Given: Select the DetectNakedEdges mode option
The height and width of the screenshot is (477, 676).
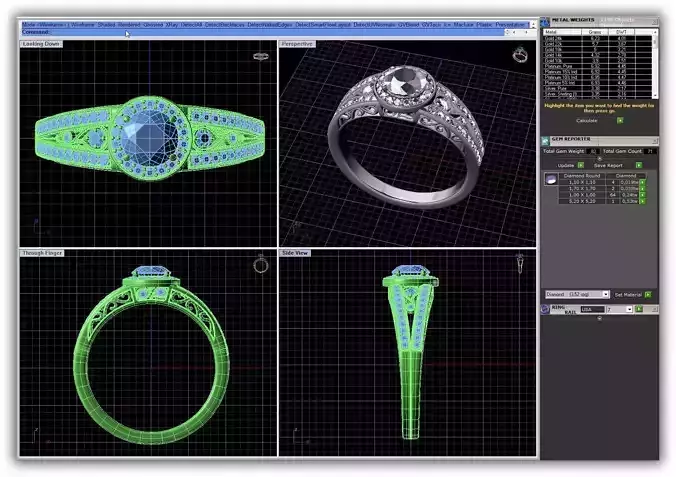Looking at the screenshot, I should pos(270,25).
